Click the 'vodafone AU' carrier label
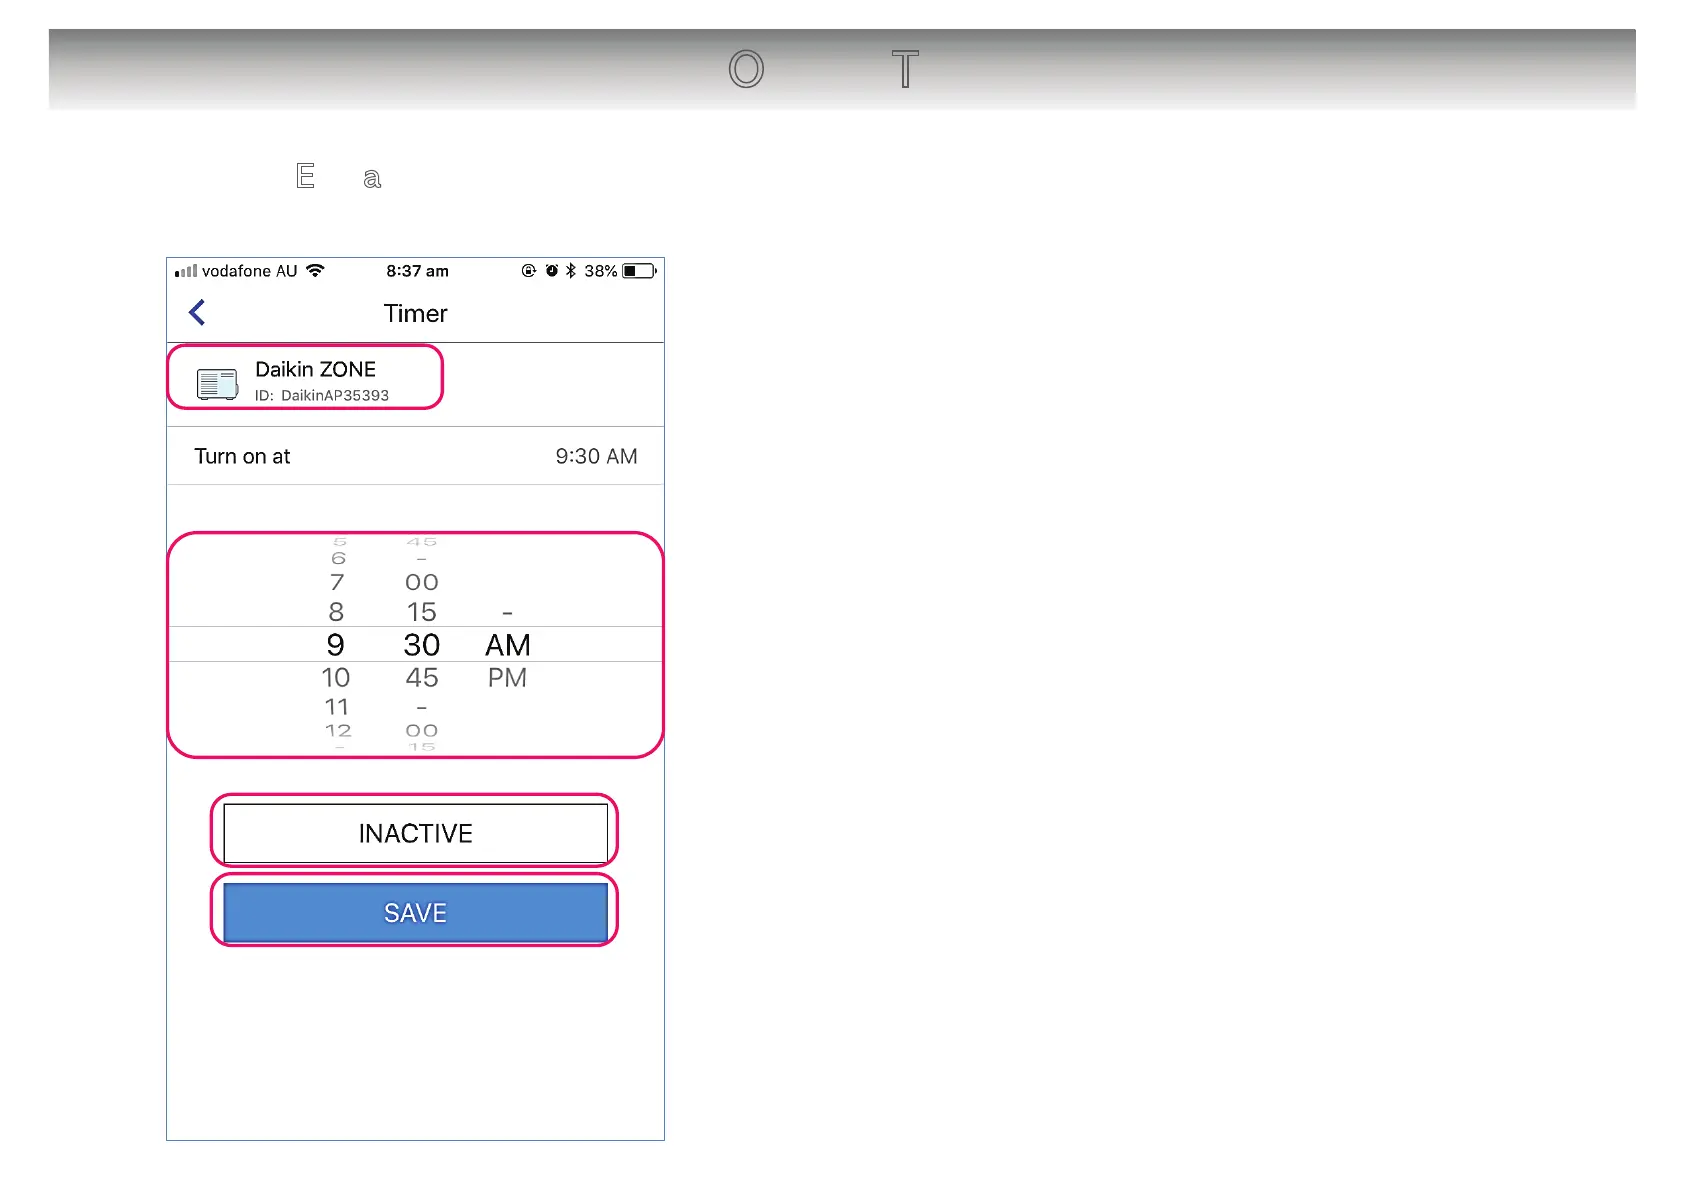The height and width of the screenshot is (1190, 1684). click(250, 271)
